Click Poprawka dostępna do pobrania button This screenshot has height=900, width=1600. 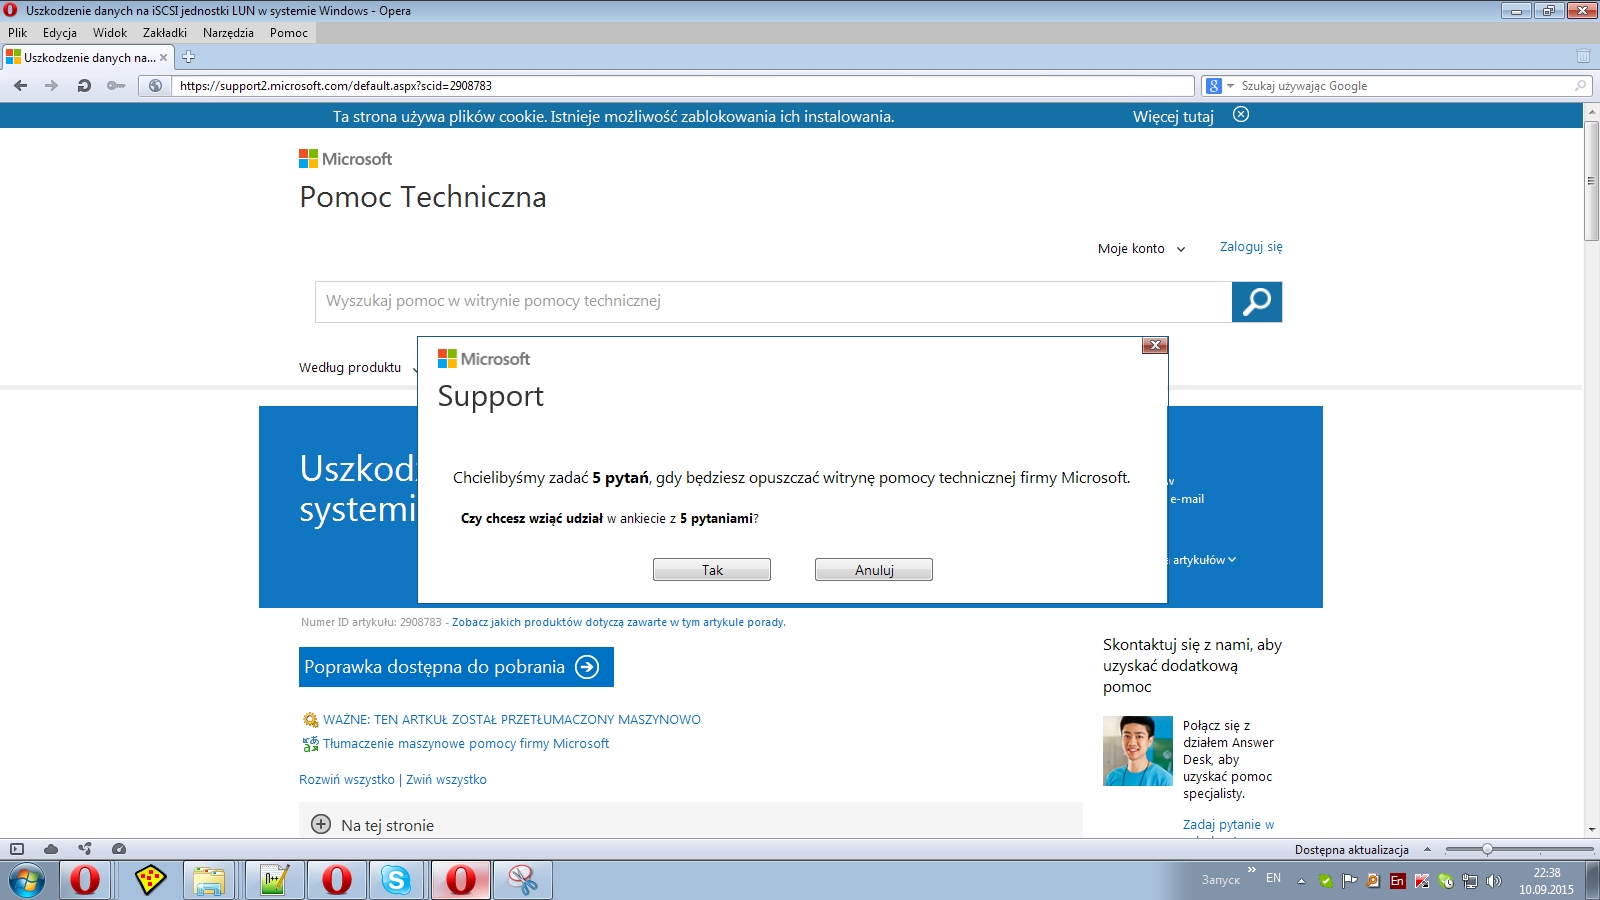(456, 667)
